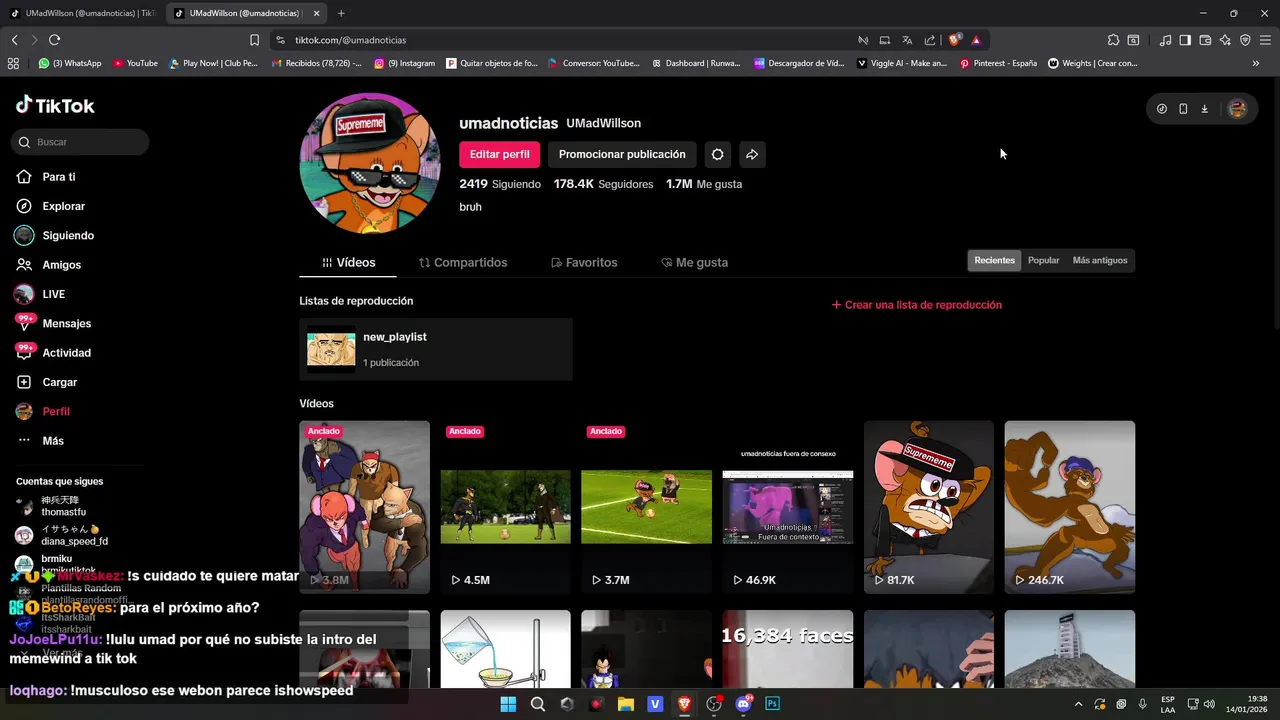Open the browser hamburger menu
The width and height of the screenshot is (1280, 720).
coord(1265,40)
